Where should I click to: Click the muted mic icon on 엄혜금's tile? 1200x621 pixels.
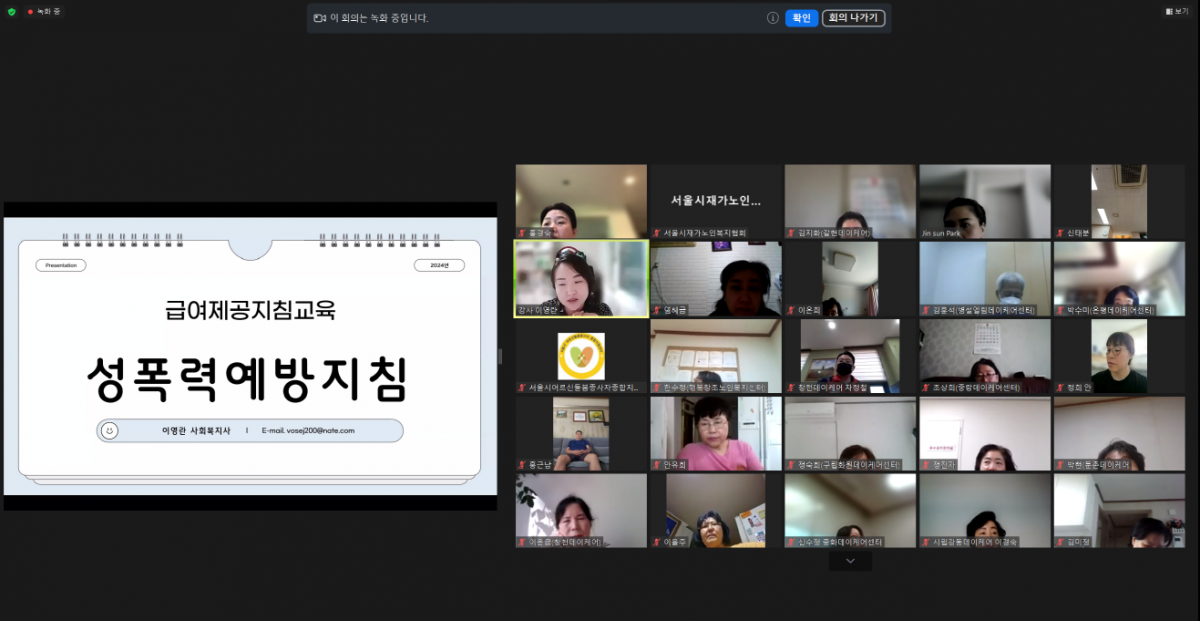pos(657,310)
